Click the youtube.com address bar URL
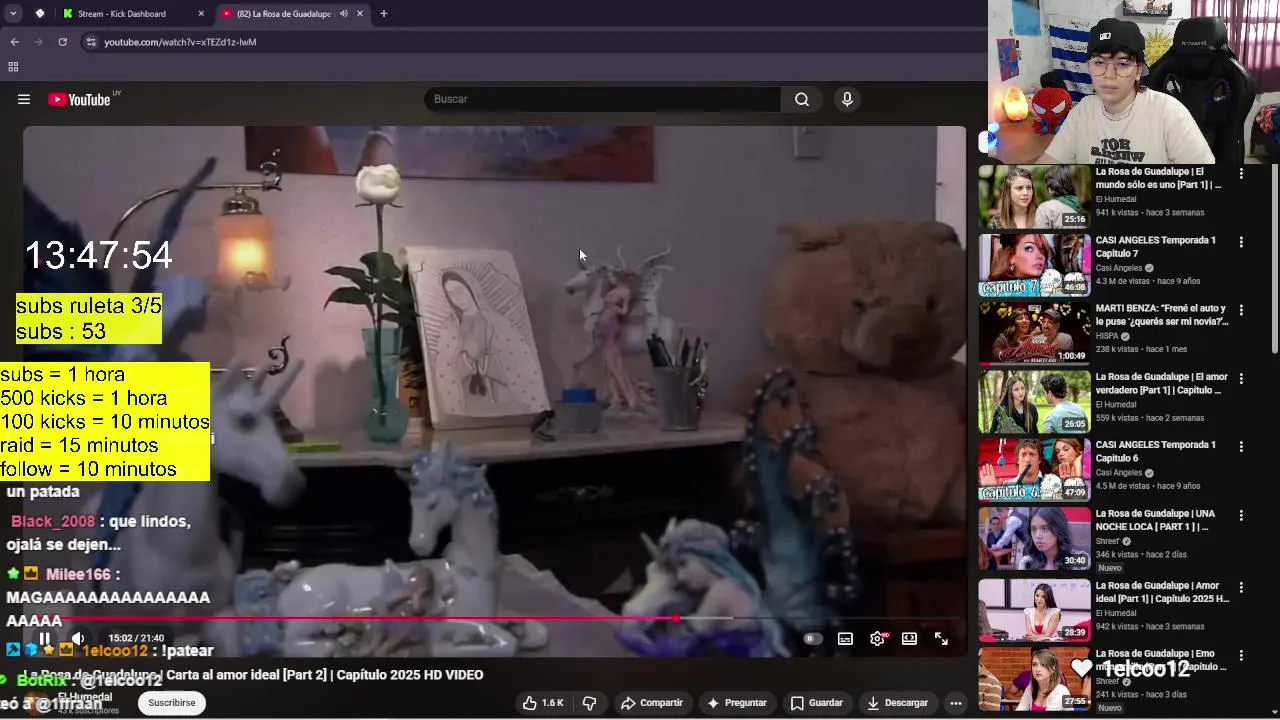The height and width of the screenshot is (720, 1280). pos(180,42)
